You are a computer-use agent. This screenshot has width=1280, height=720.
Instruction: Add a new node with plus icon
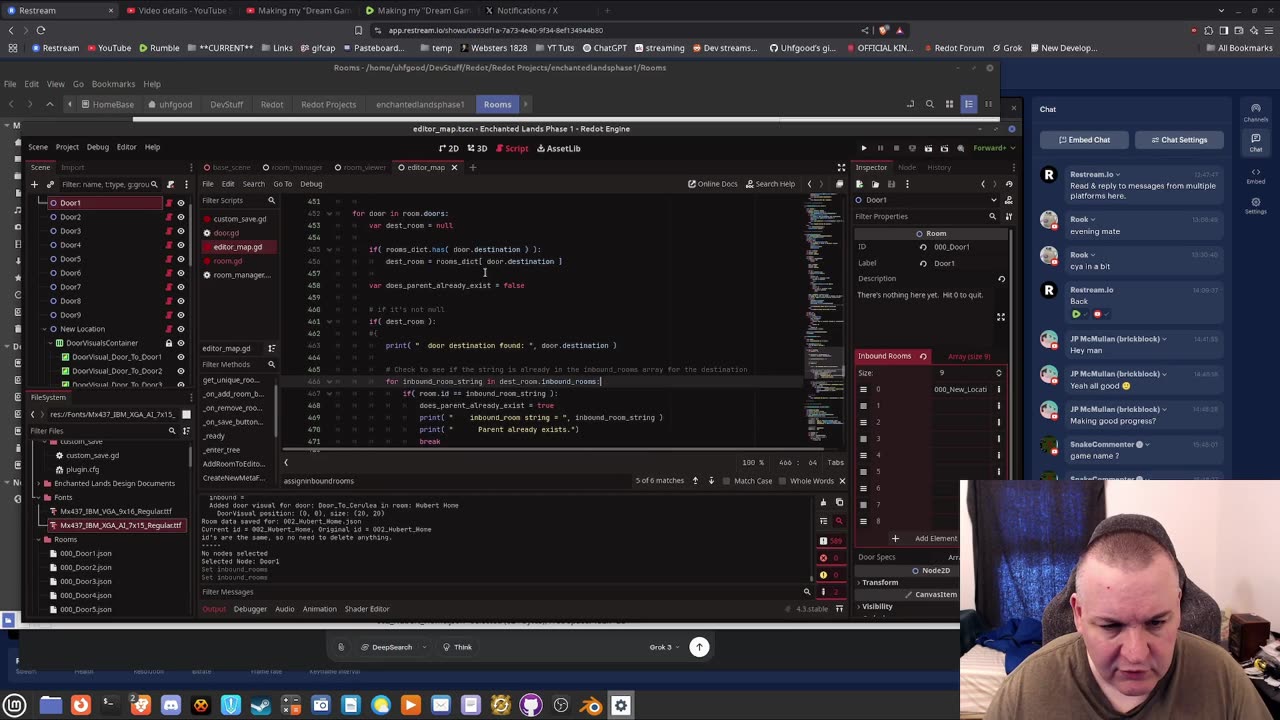pos(34,184)
